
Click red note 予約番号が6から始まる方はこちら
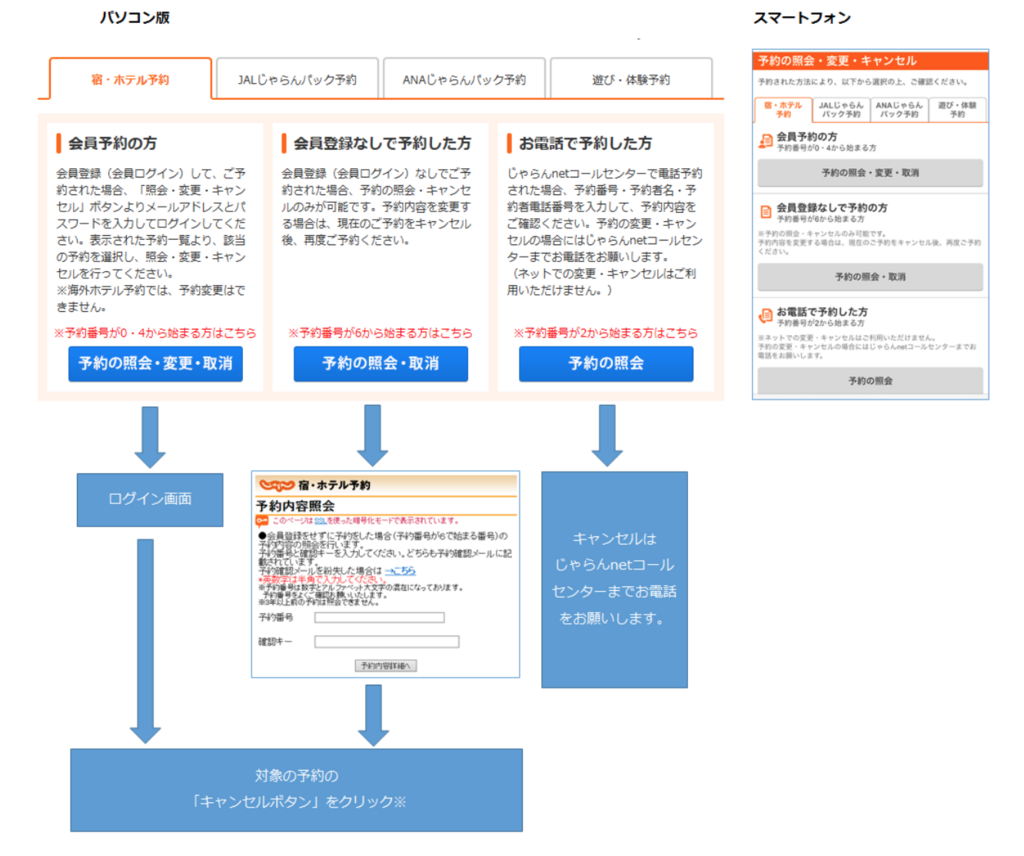coord(381,332)
